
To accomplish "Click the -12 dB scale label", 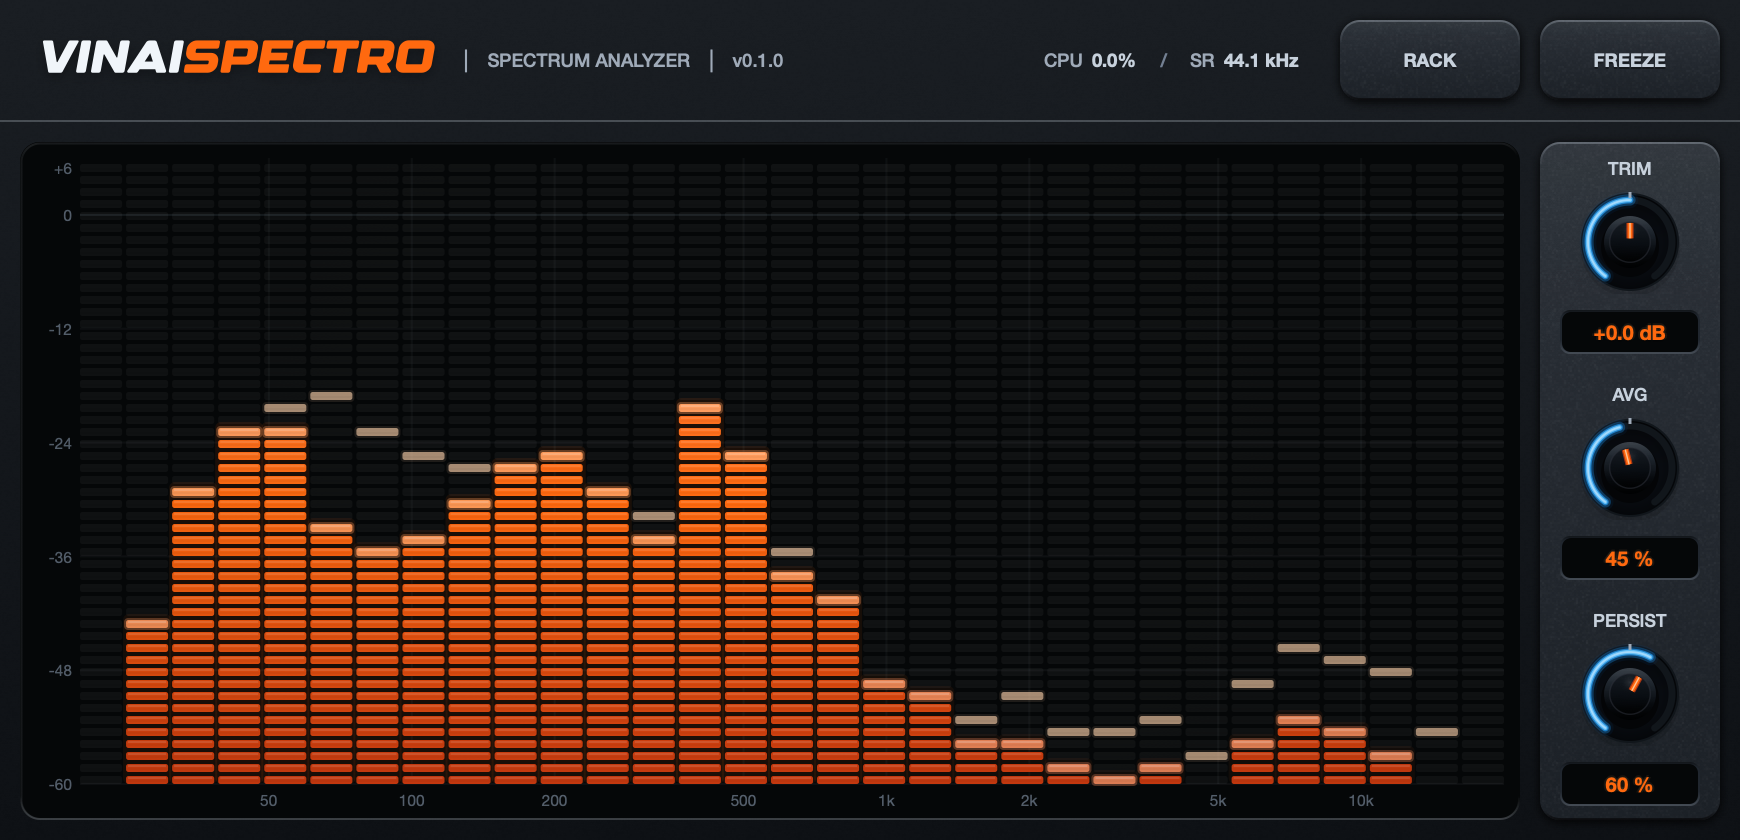I will click(x=60, y=330).
